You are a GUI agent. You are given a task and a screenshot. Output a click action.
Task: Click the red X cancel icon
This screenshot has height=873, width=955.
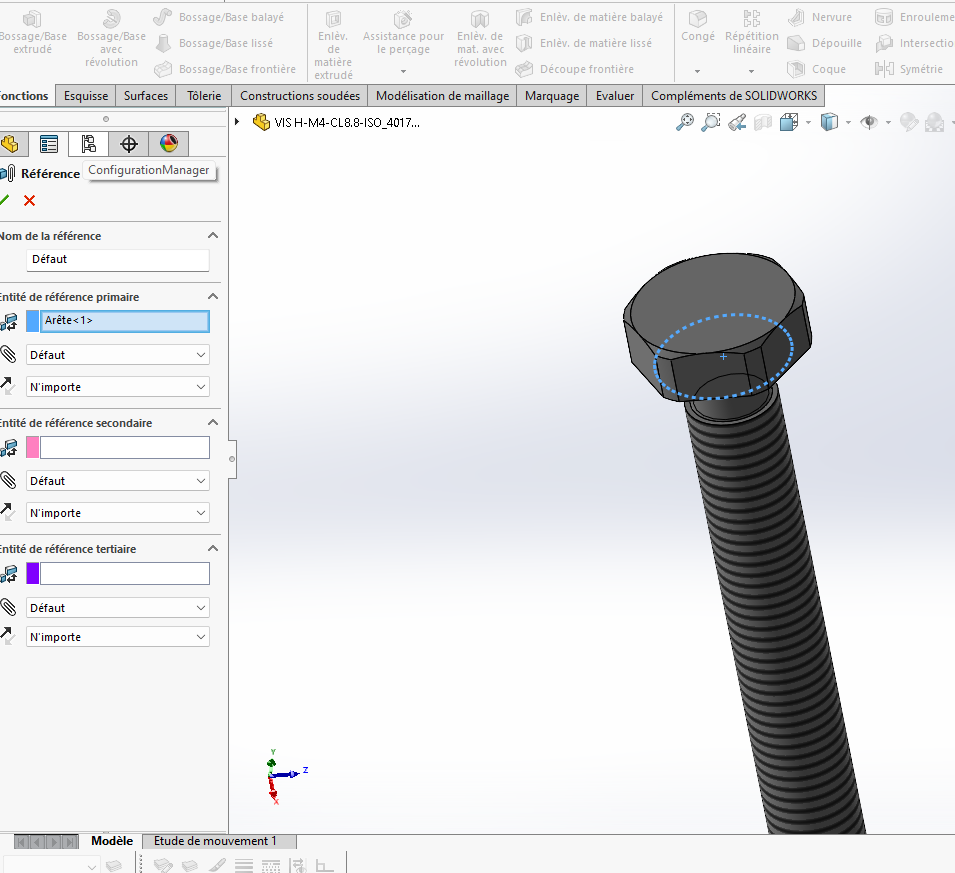click(x=29, y=200)
